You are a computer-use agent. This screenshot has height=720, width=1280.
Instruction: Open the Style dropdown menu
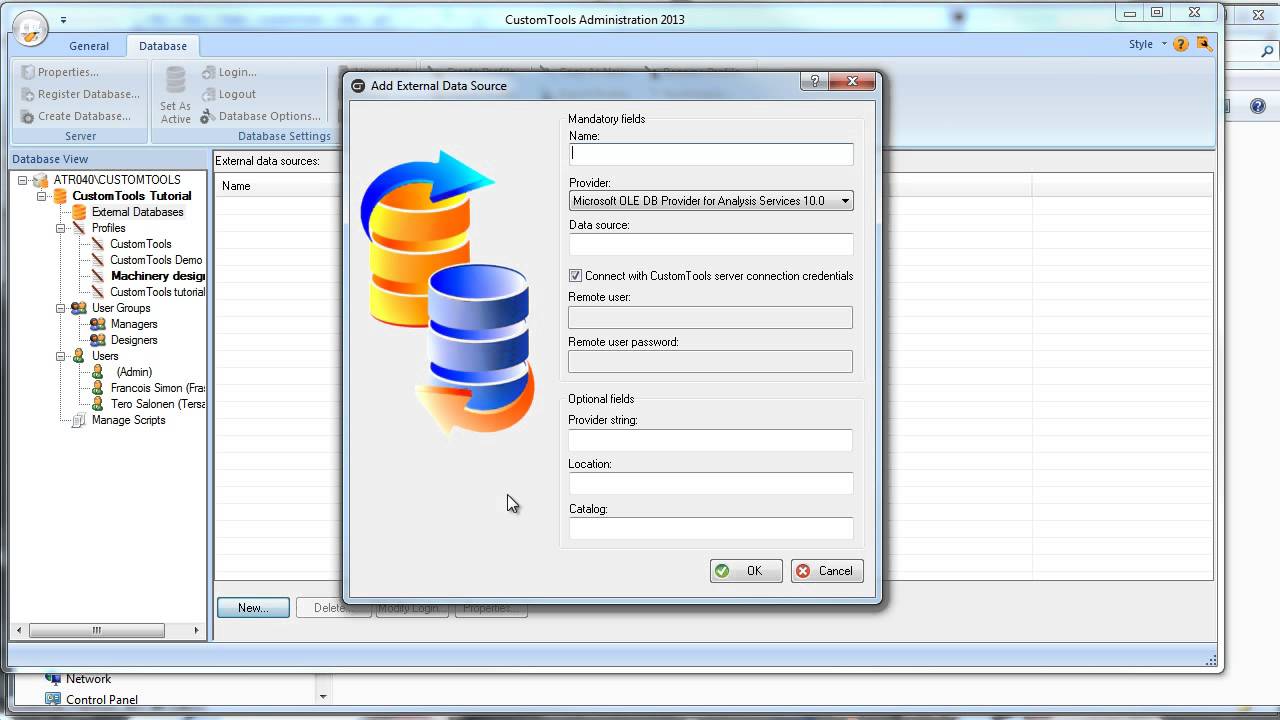1147,44
